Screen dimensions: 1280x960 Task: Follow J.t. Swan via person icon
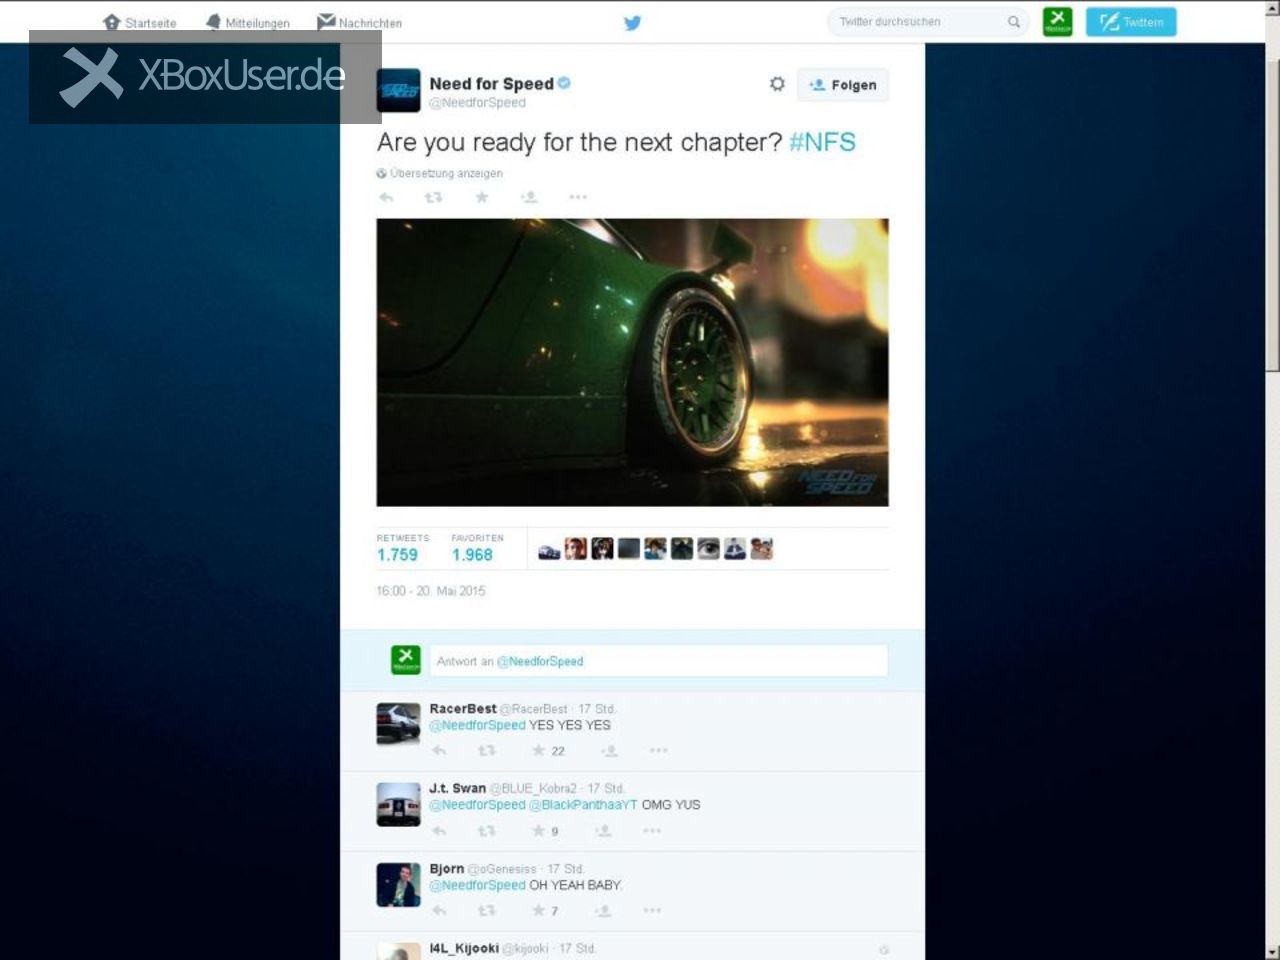[603, 831]
